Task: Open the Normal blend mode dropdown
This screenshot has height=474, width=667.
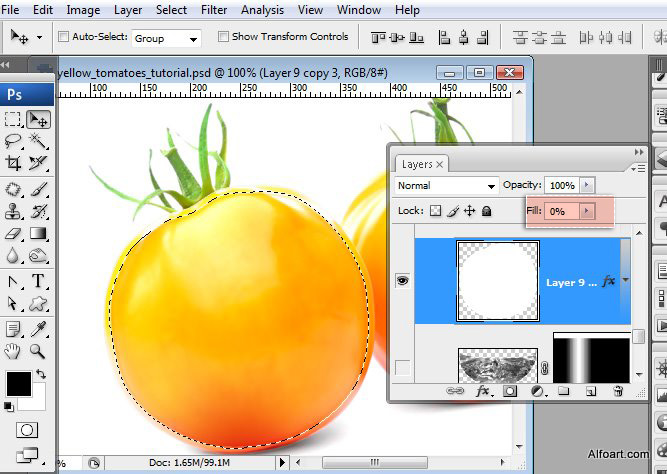Action: [x=446, y=186]
